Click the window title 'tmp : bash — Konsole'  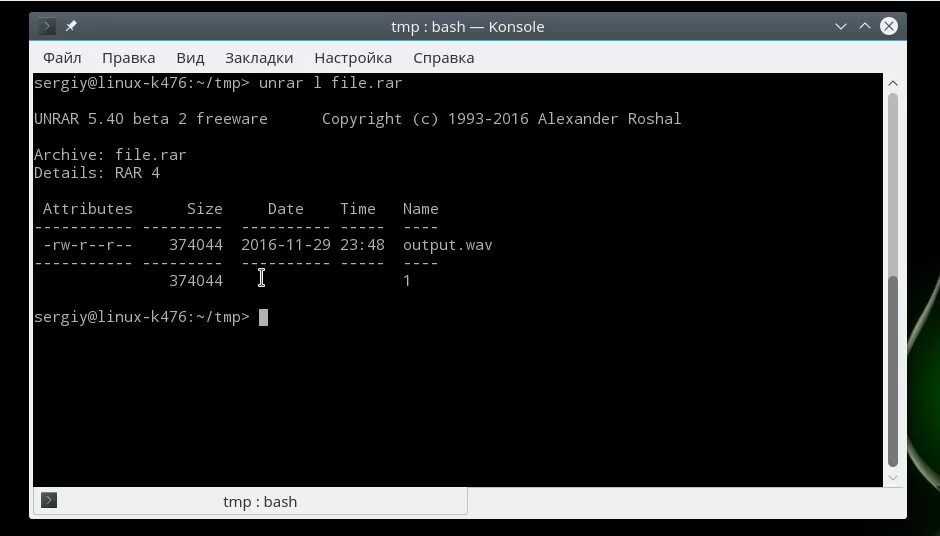pos(468,27)
